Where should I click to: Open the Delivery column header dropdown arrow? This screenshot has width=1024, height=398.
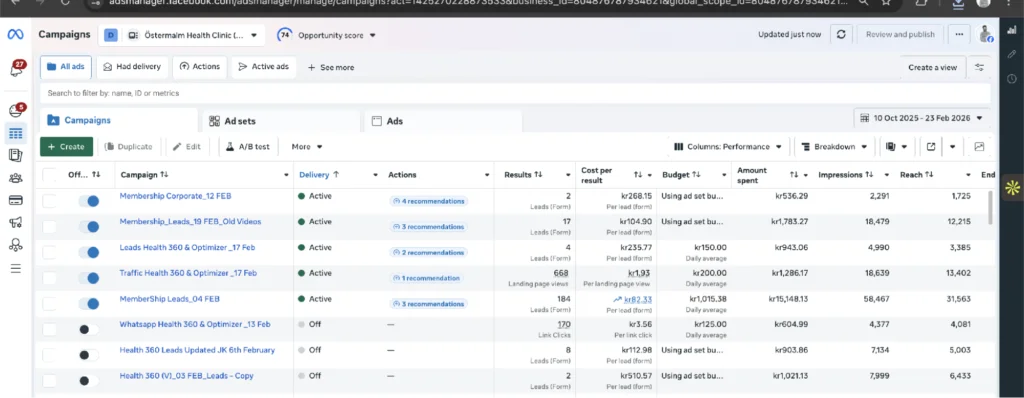click(376, 175)
